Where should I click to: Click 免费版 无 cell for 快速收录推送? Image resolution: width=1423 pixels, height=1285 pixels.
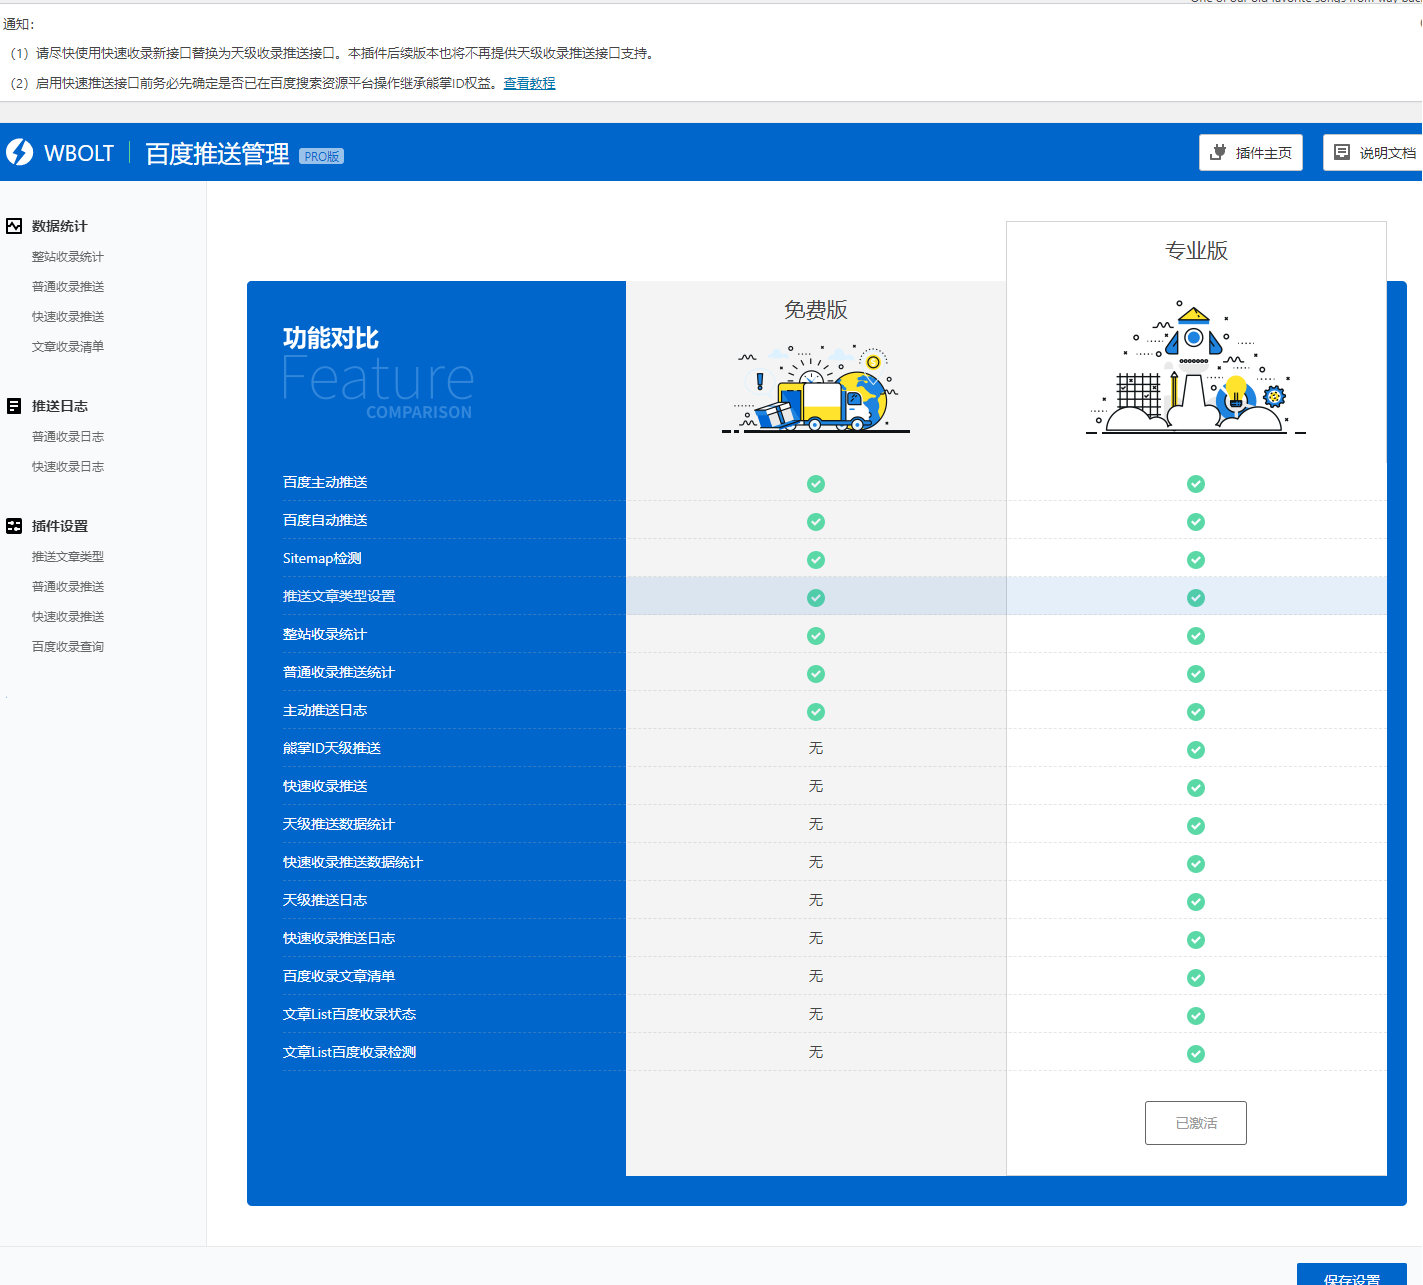click(816, 786)
